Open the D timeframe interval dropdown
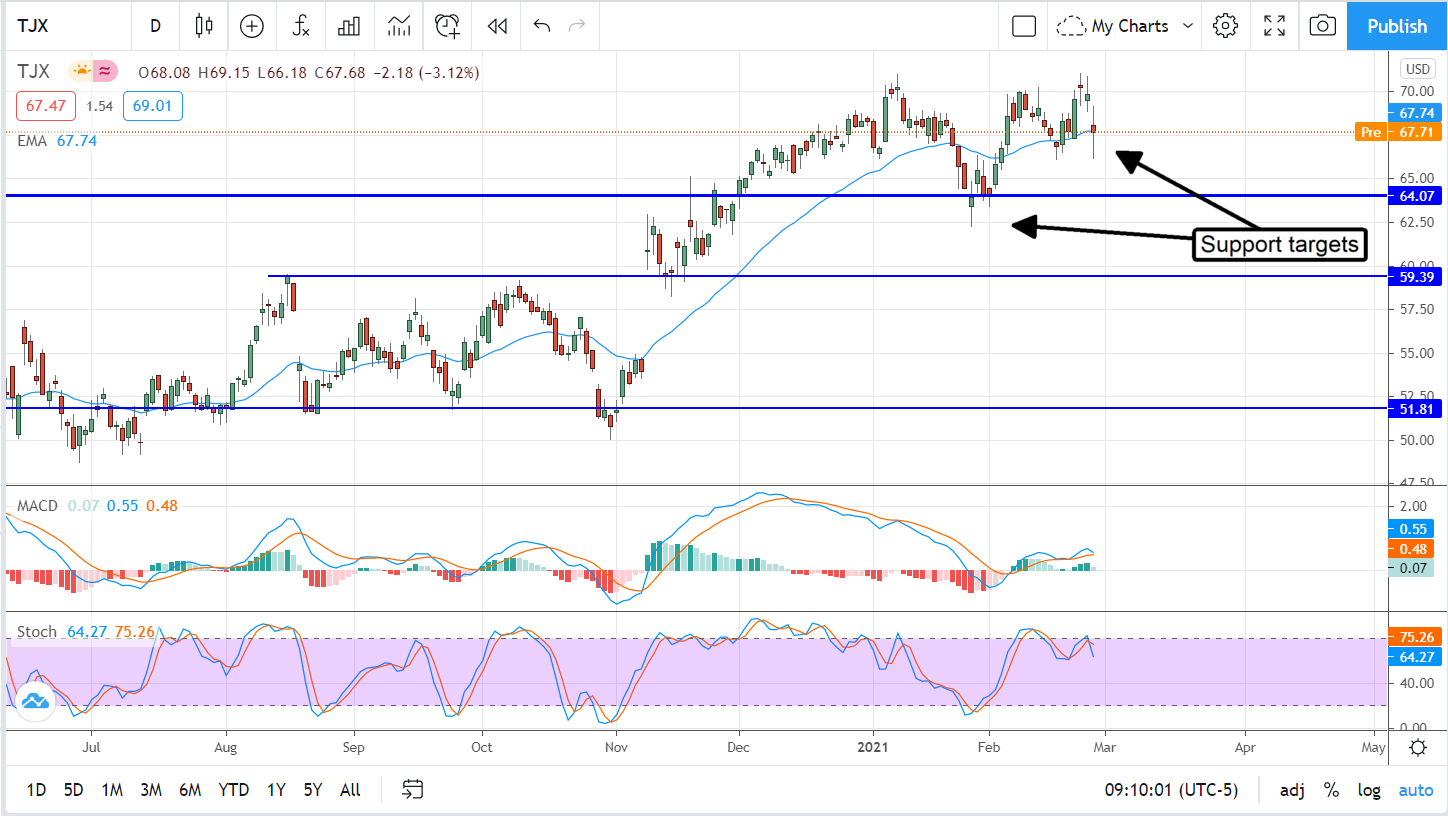 tap(155, 26)
